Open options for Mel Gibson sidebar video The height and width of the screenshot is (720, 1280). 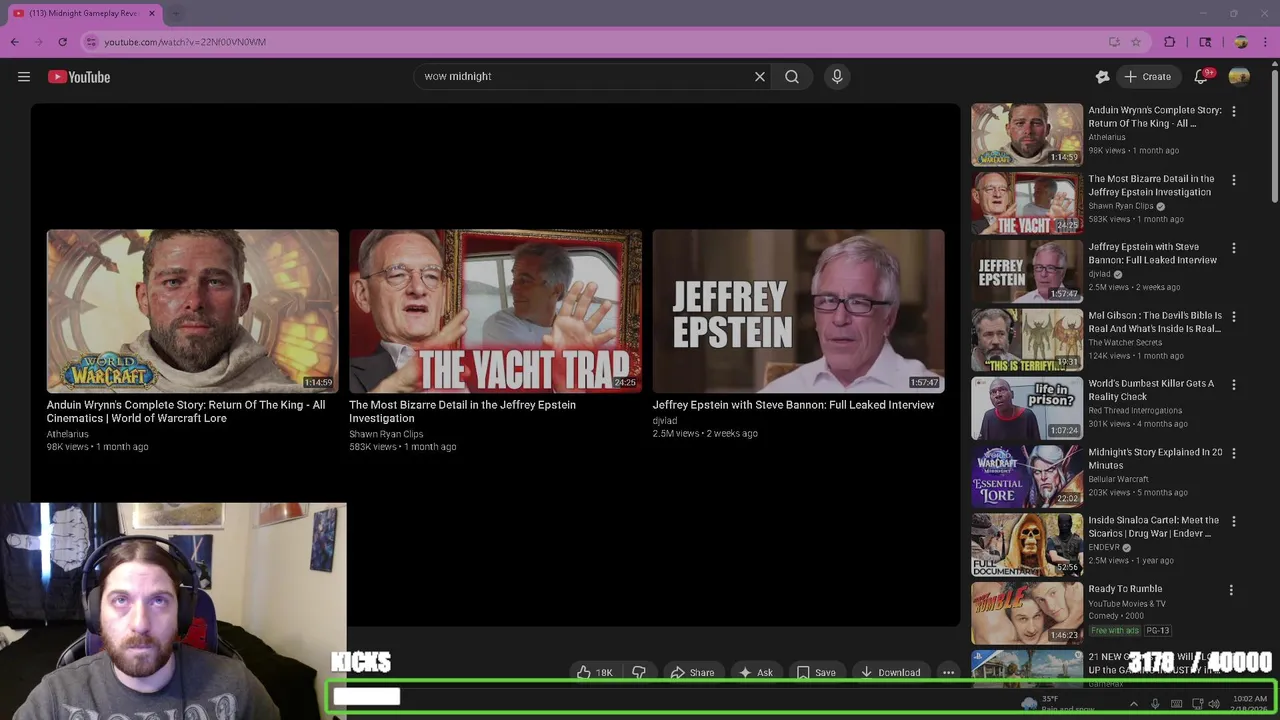tap(1233, 316)
